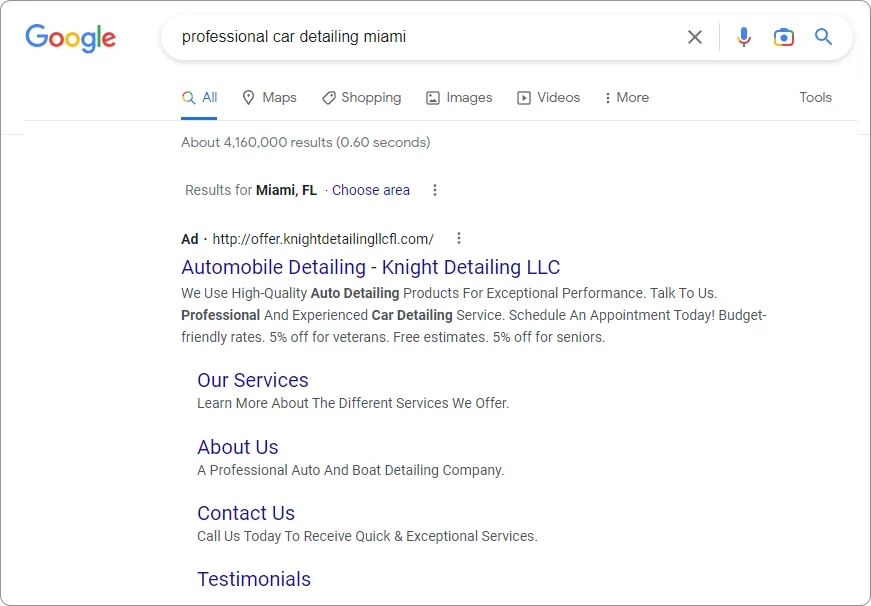Open the About Us sitelink

[238, 447]
